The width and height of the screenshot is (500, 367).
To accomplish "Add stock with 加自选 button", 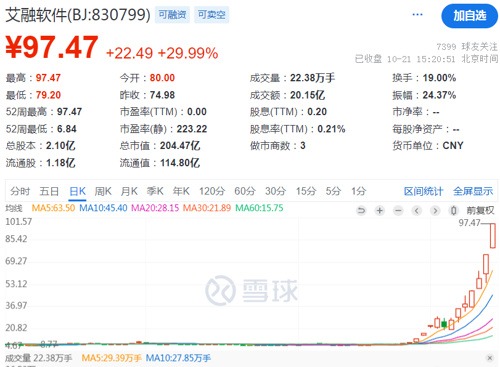I will (469, 16).
